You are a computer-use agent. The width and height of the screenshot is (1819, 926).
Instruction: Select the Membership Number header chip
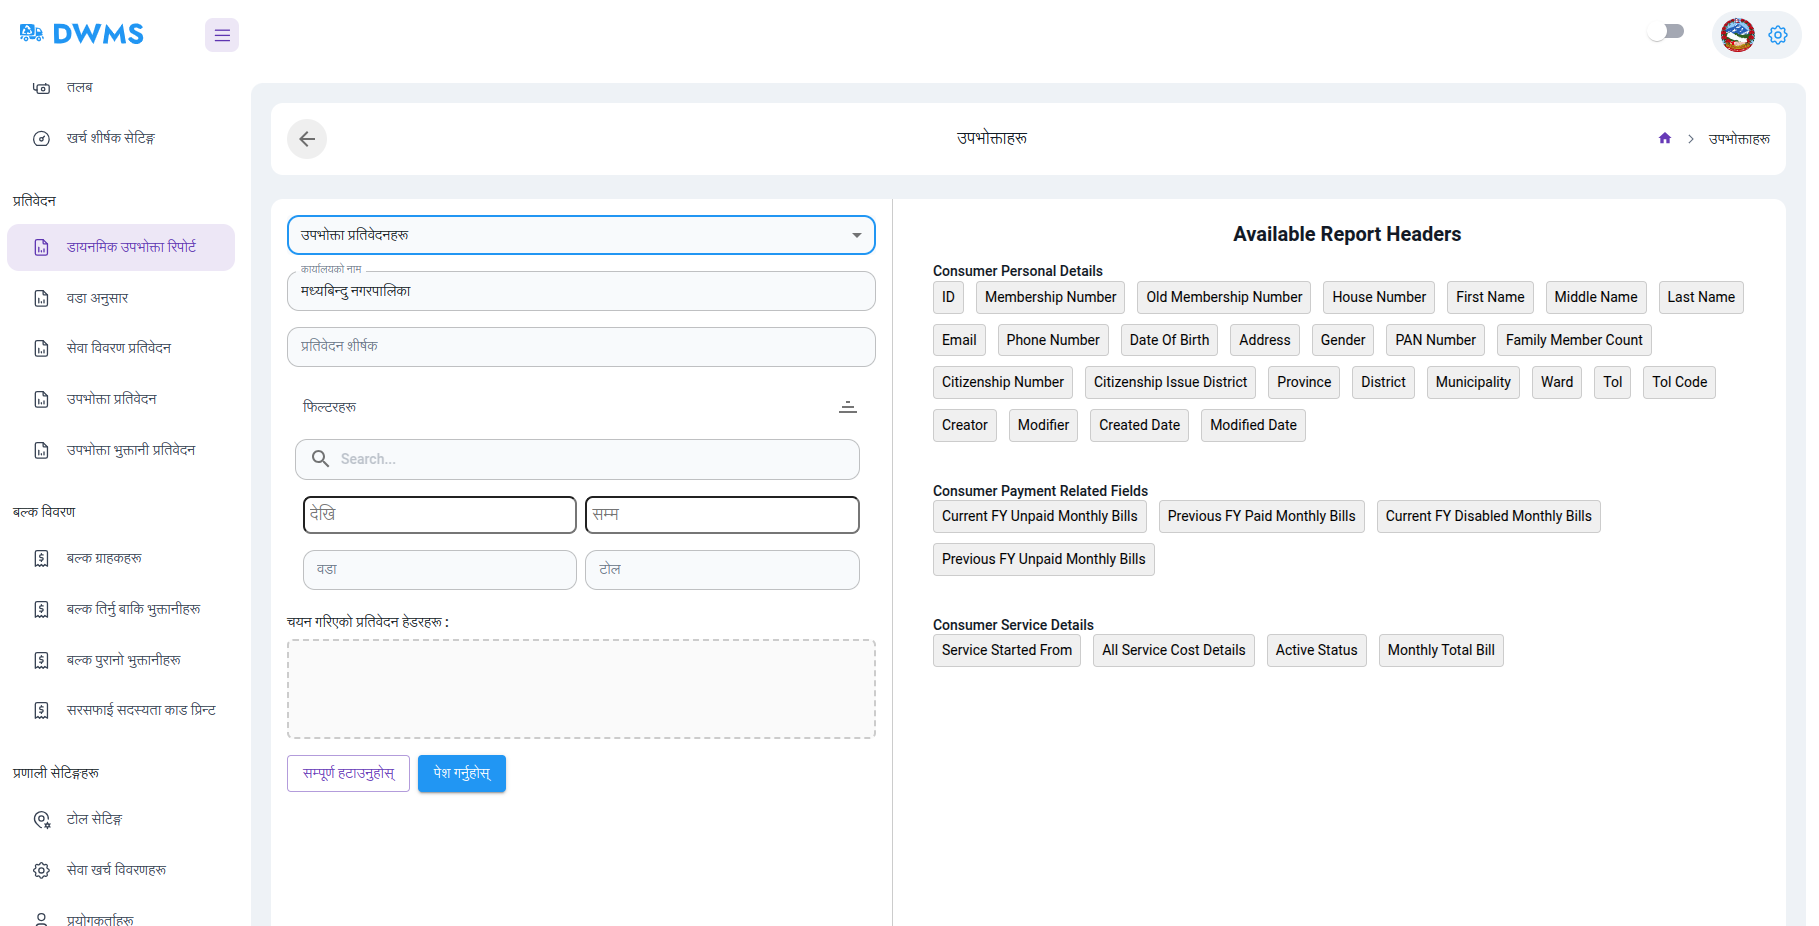pos(1050,298)
